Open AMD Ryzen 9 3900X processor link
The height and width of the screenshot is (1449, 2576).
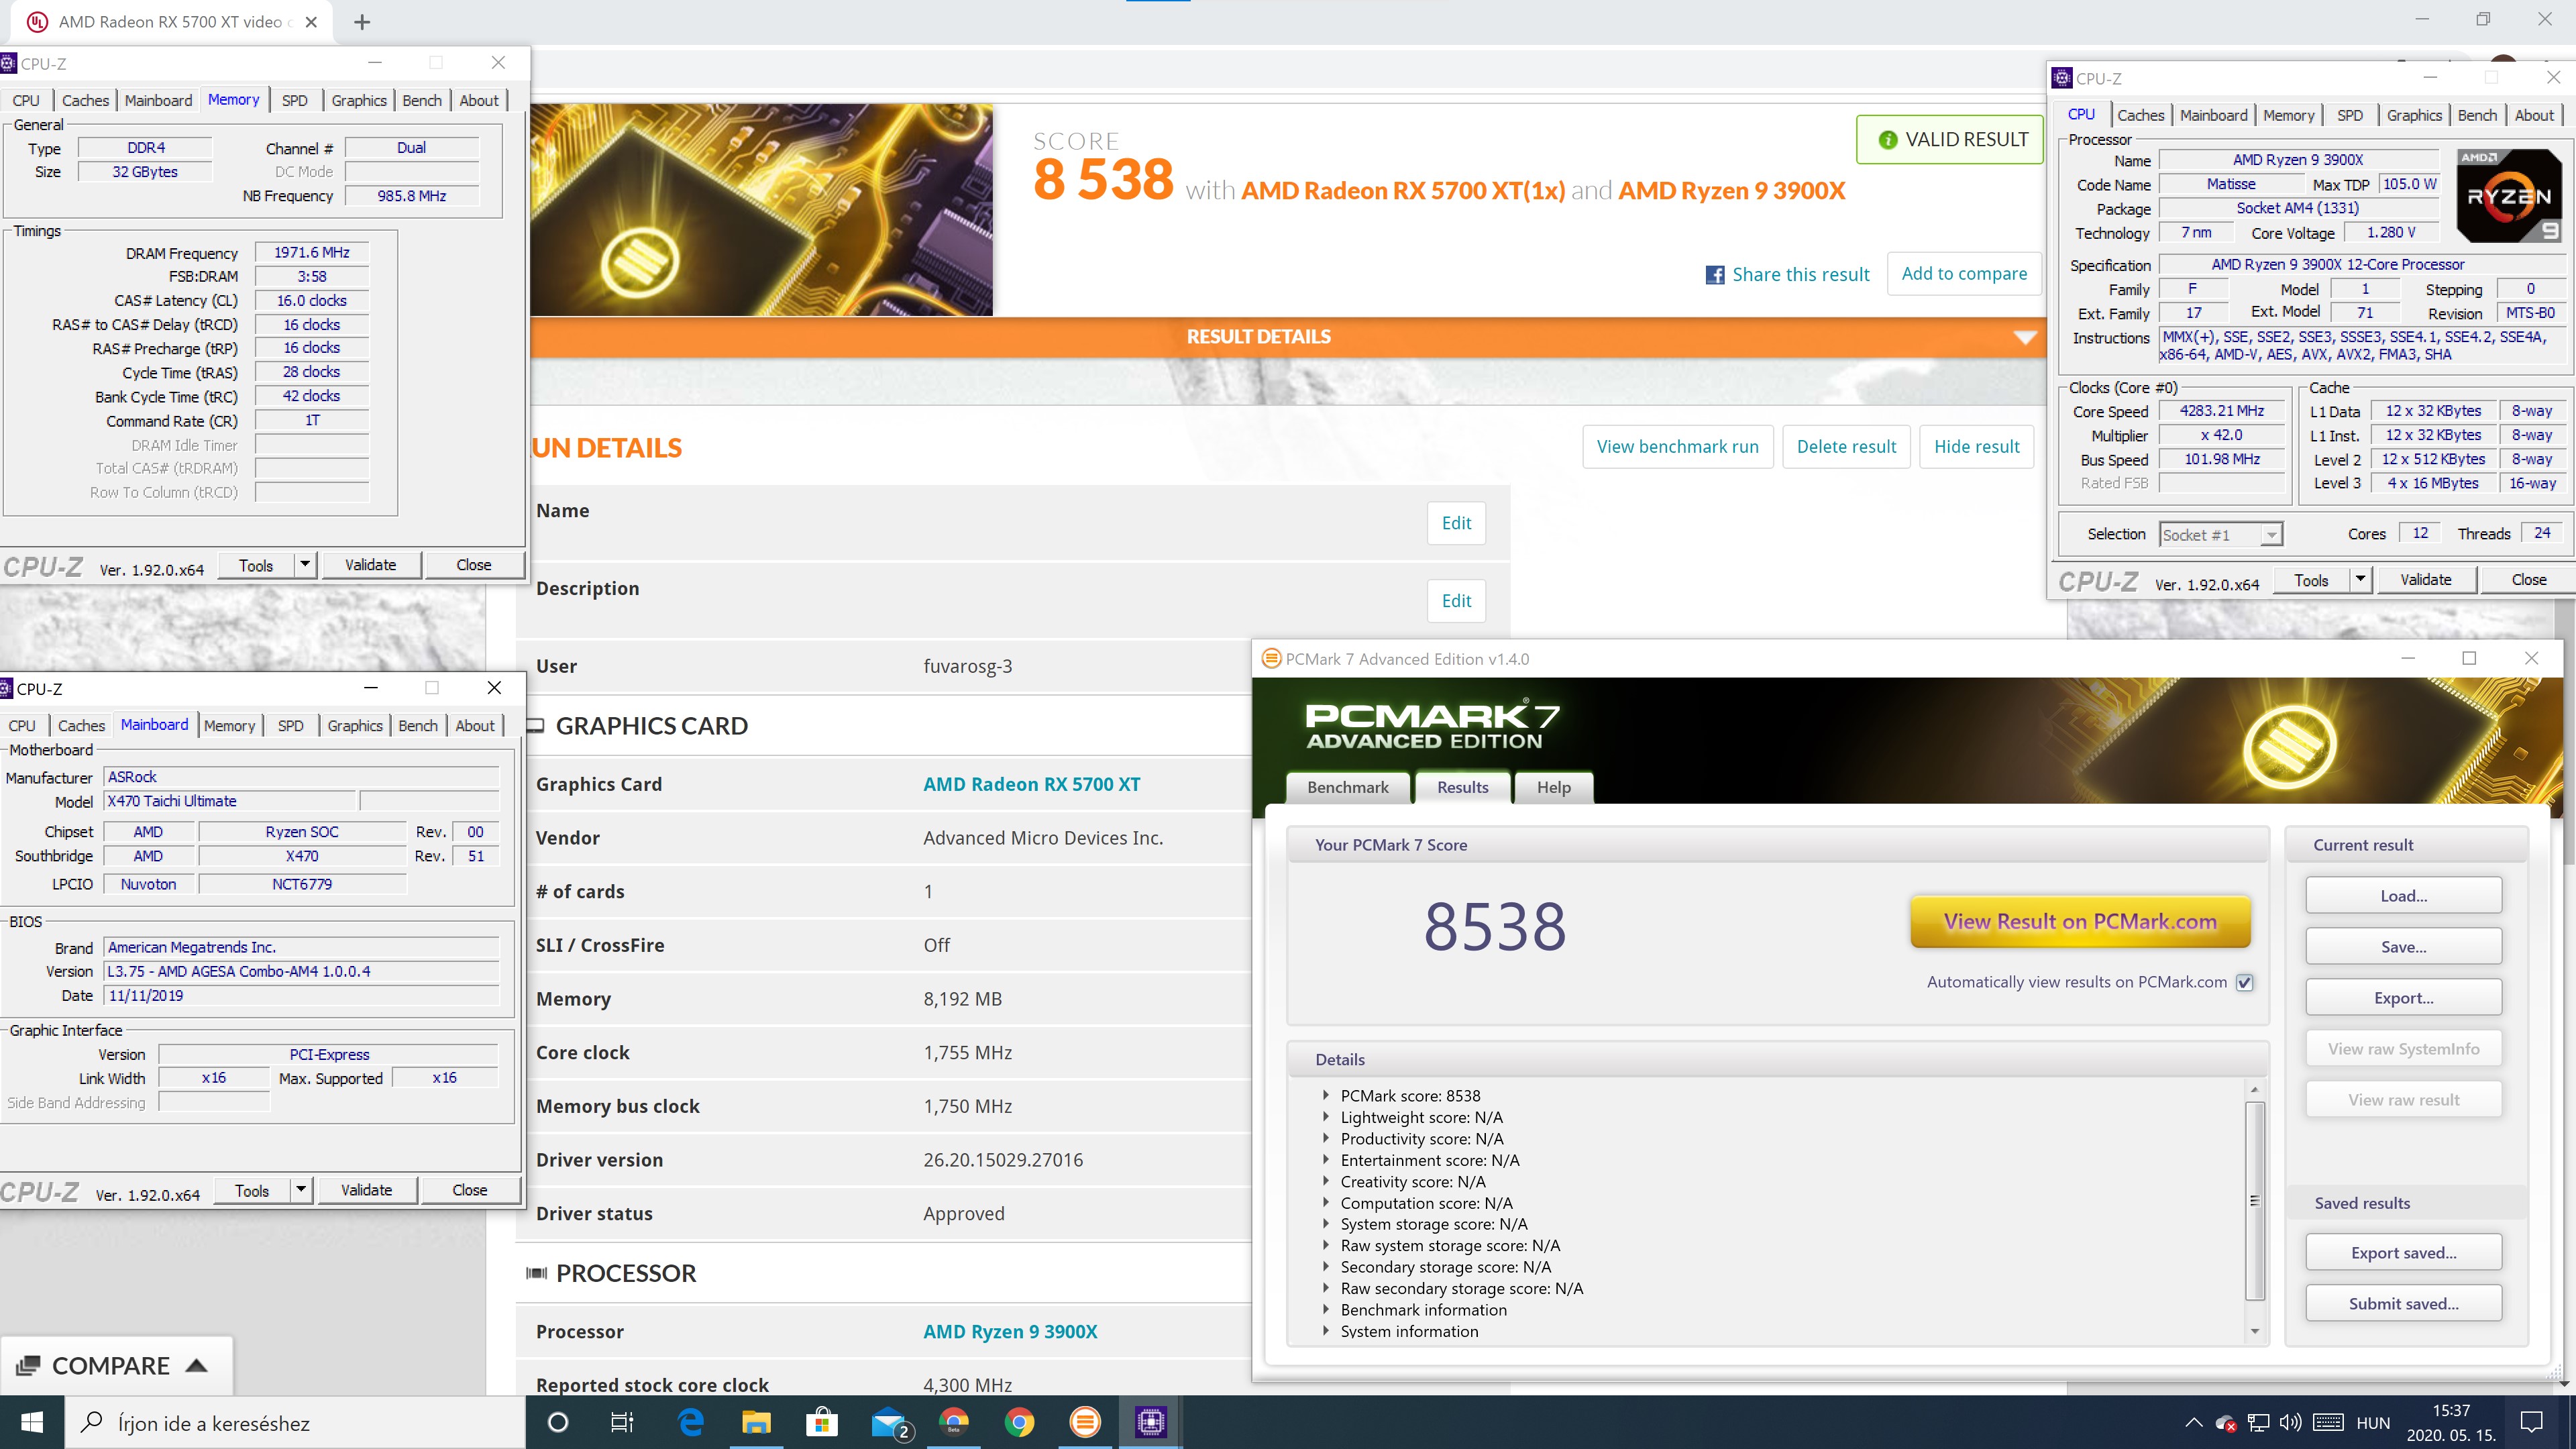click(x=1010, y=1331)
